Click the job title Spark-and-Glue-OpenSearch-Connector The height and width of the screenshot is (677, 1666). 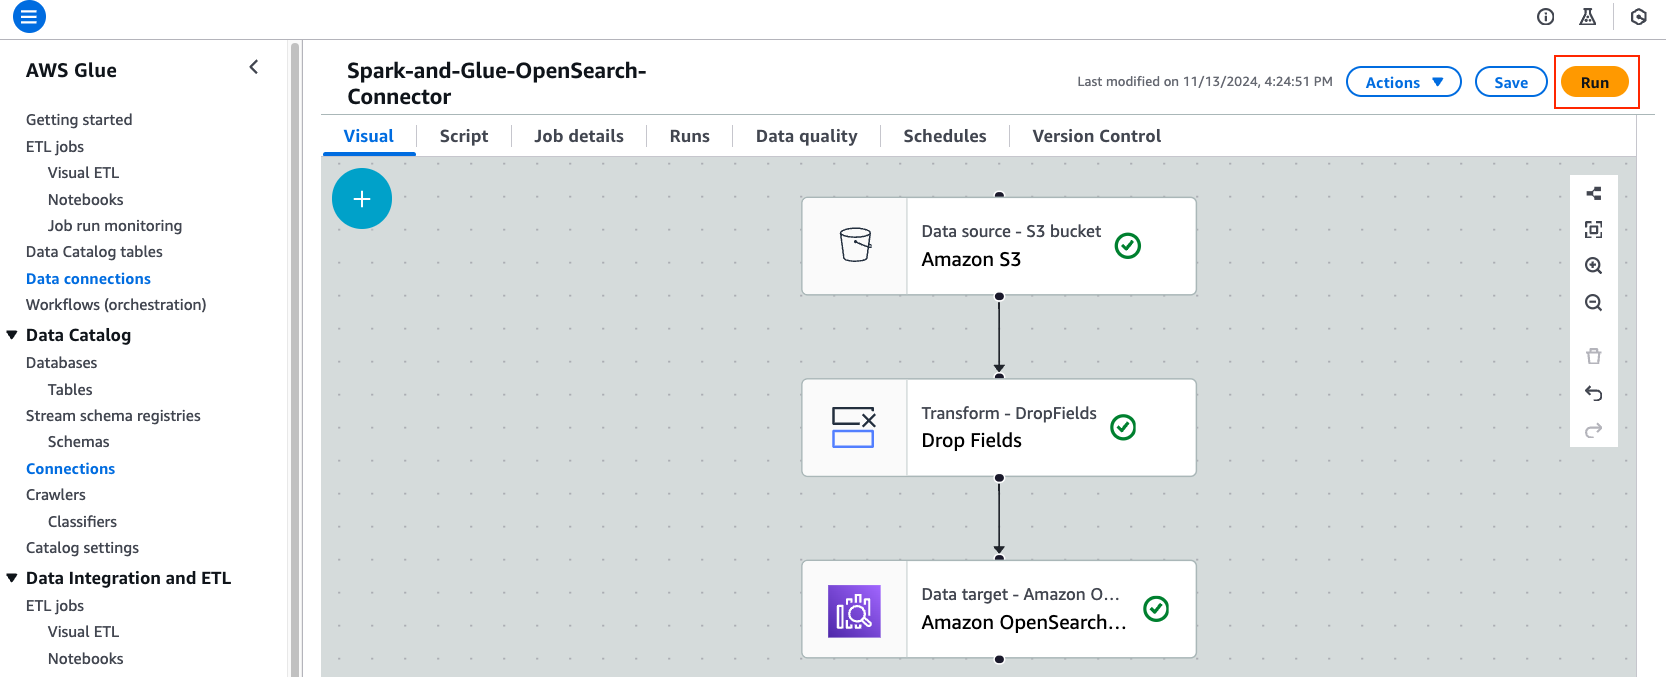pyautogui.click(x=496, y=84)
